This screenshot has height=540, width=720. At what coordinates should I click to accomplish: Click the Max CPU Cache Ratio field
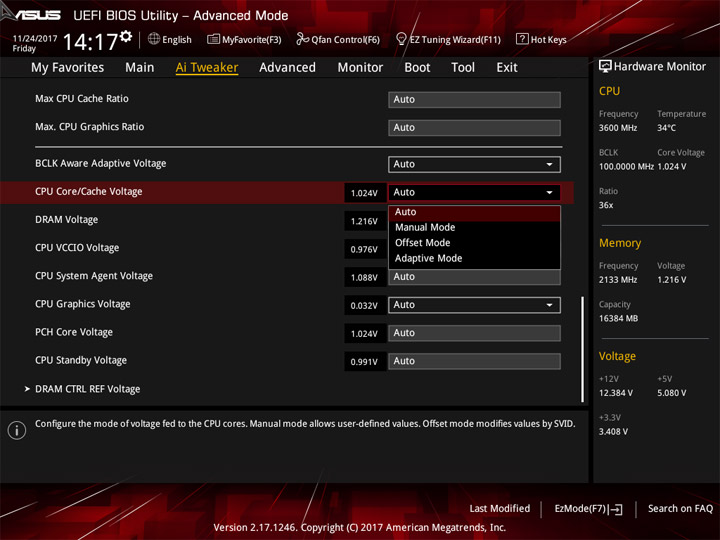[474, 100]
